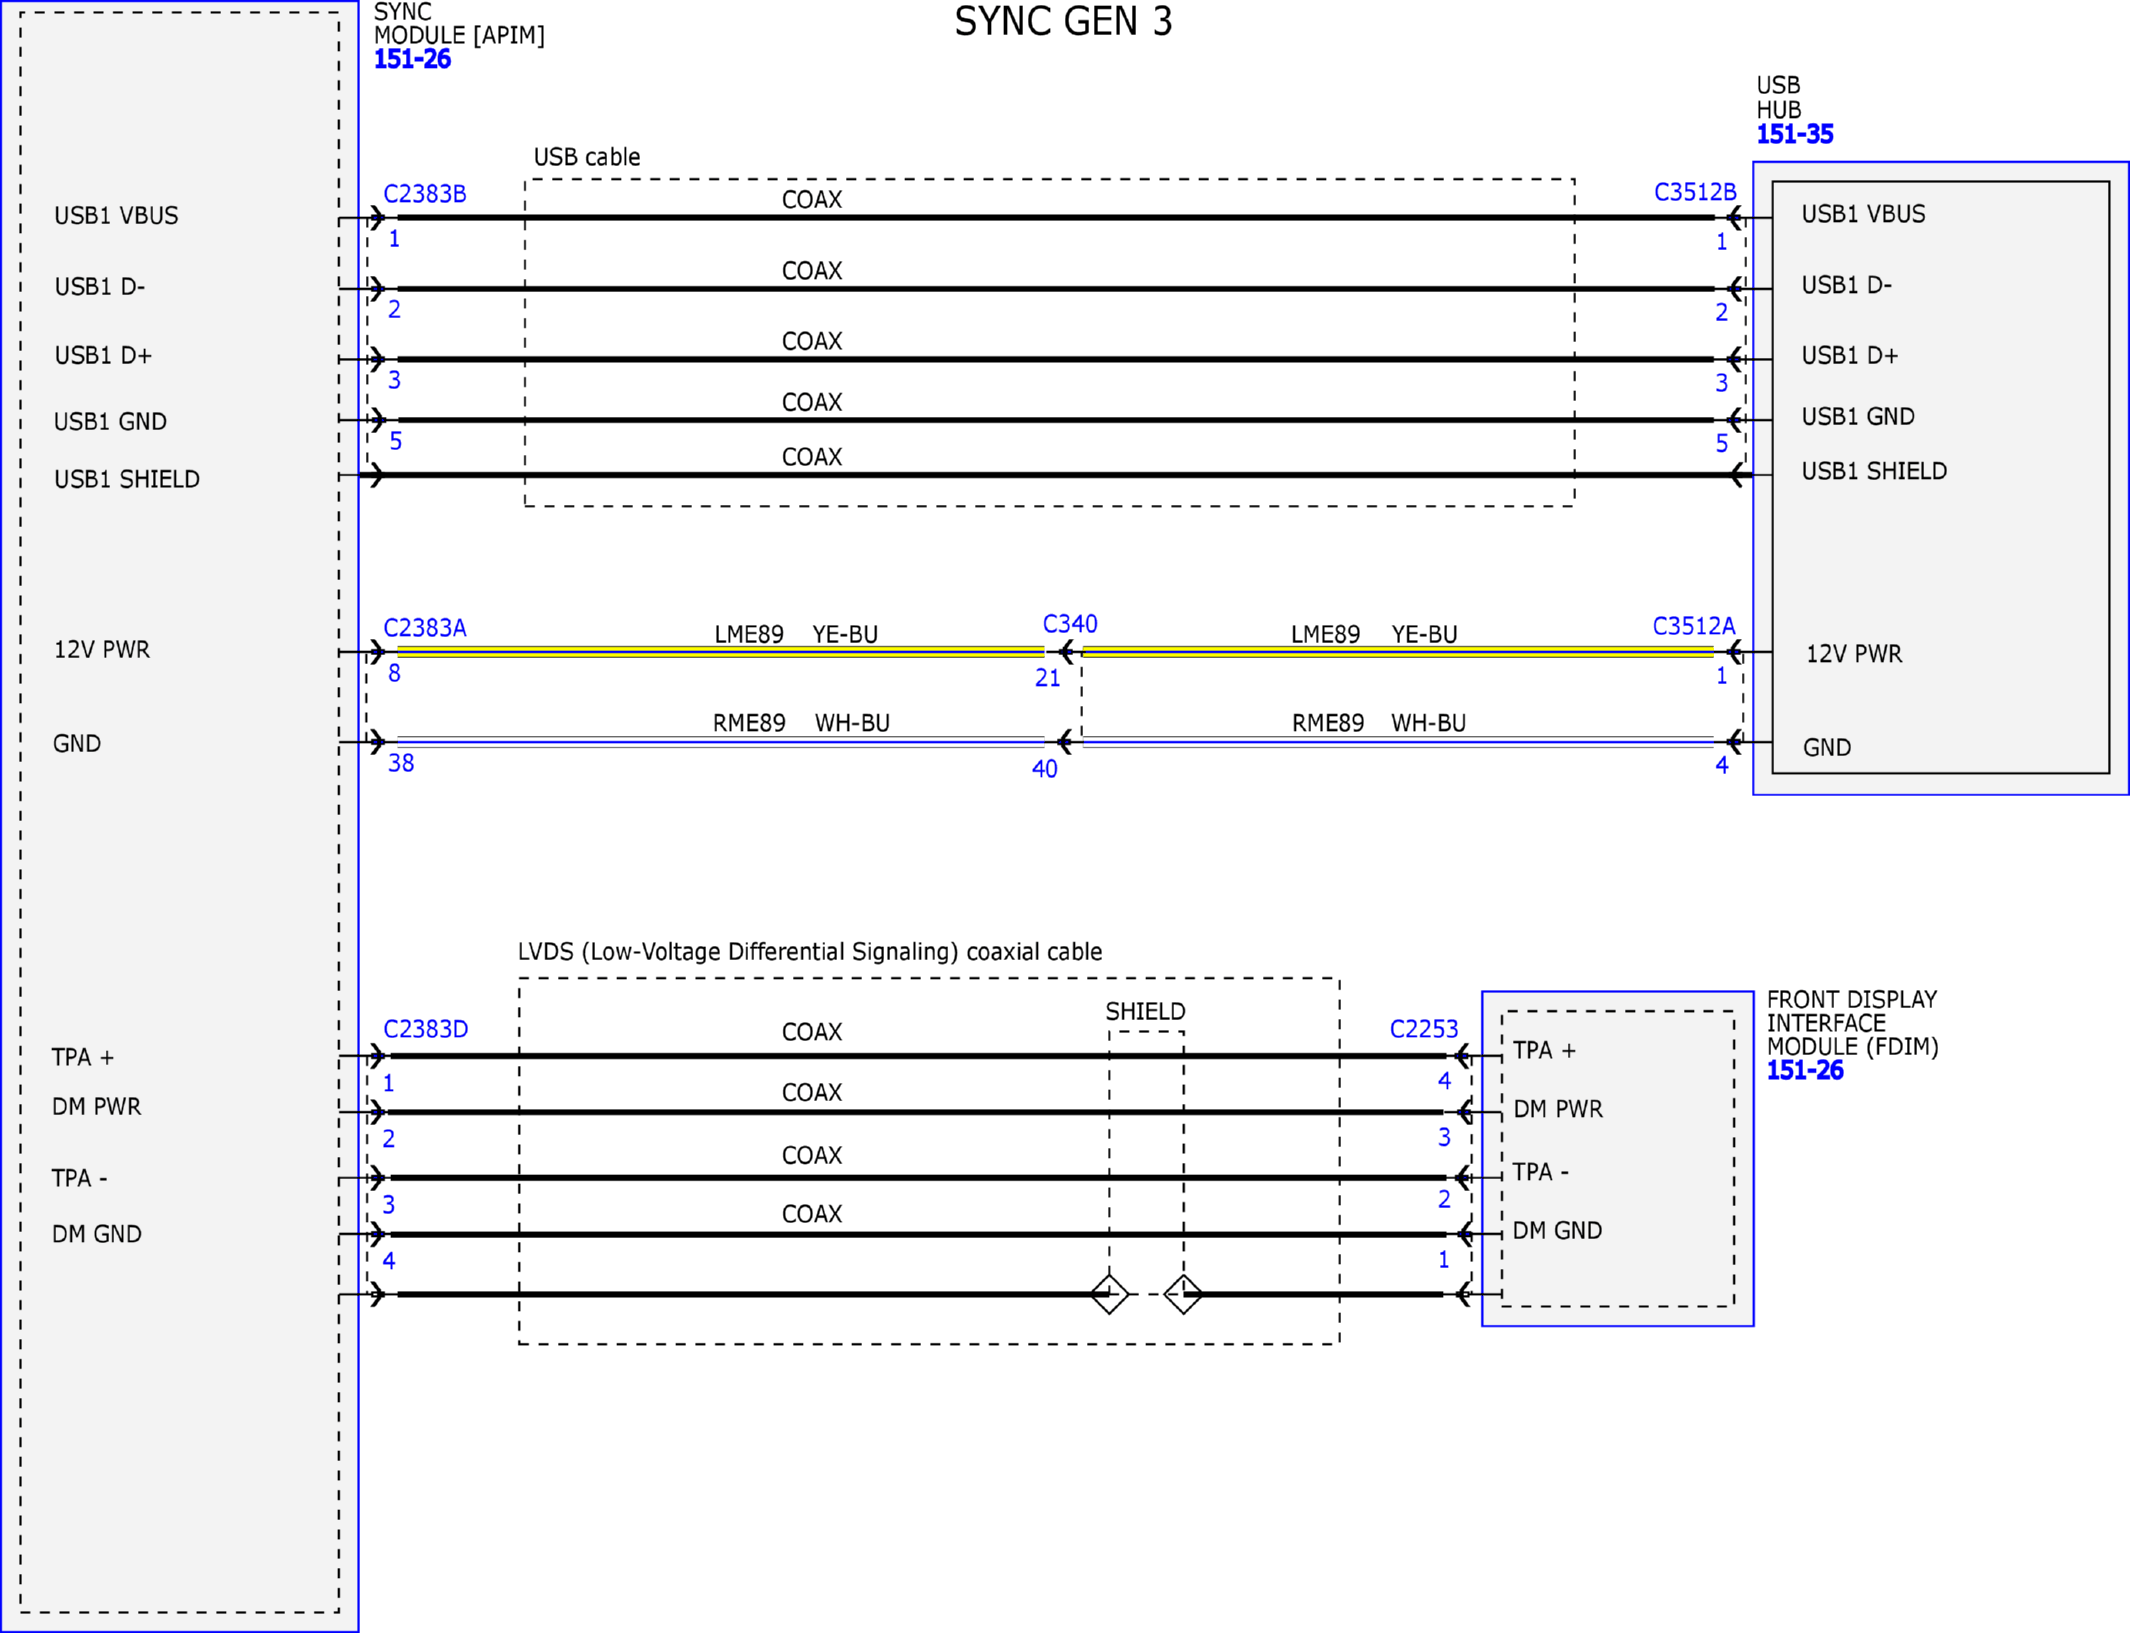Select USB1 SHIELD inside the USB hub
This screenshot has height=1633, width=2130.
(x=1874, y=472)
